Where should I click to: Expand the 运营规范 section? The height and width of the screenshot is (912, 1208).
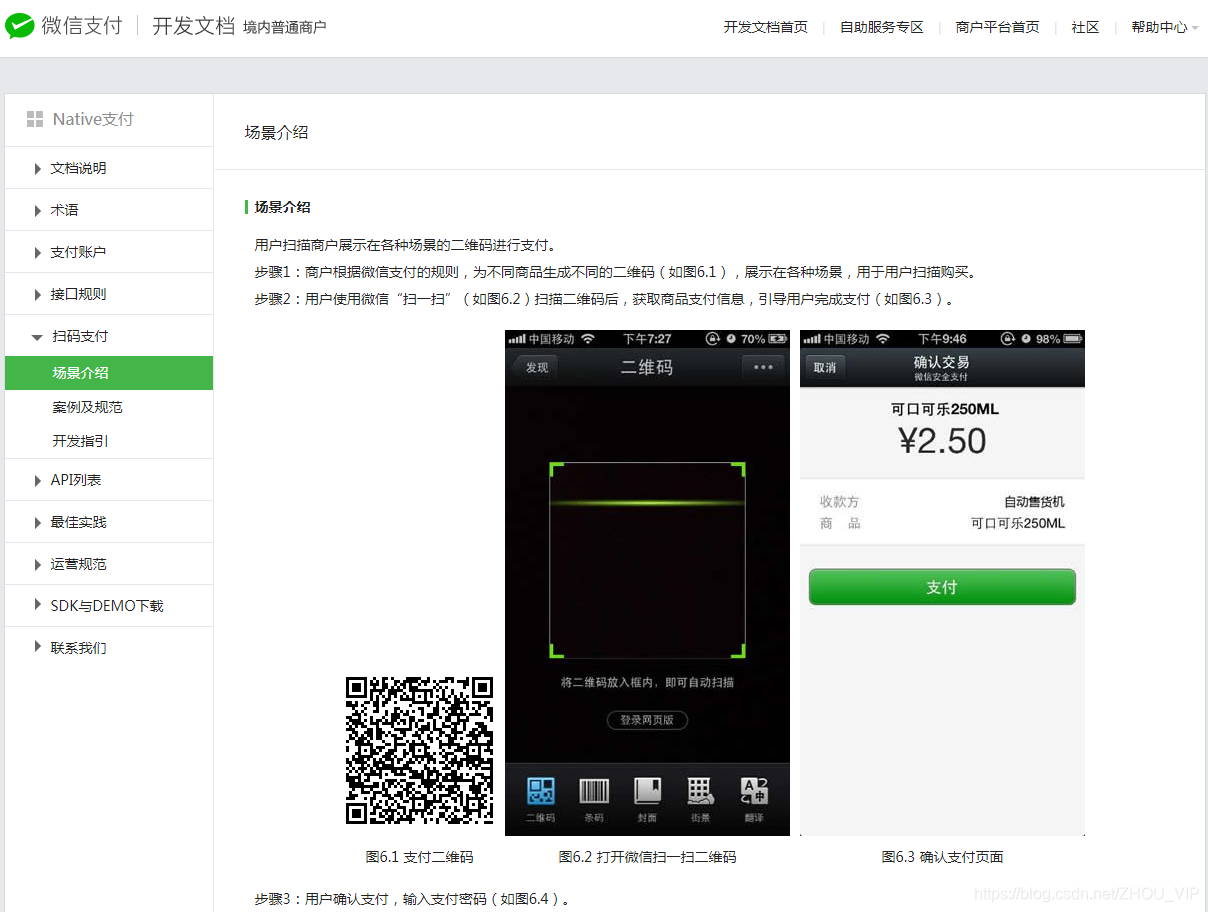pos(109,564)
